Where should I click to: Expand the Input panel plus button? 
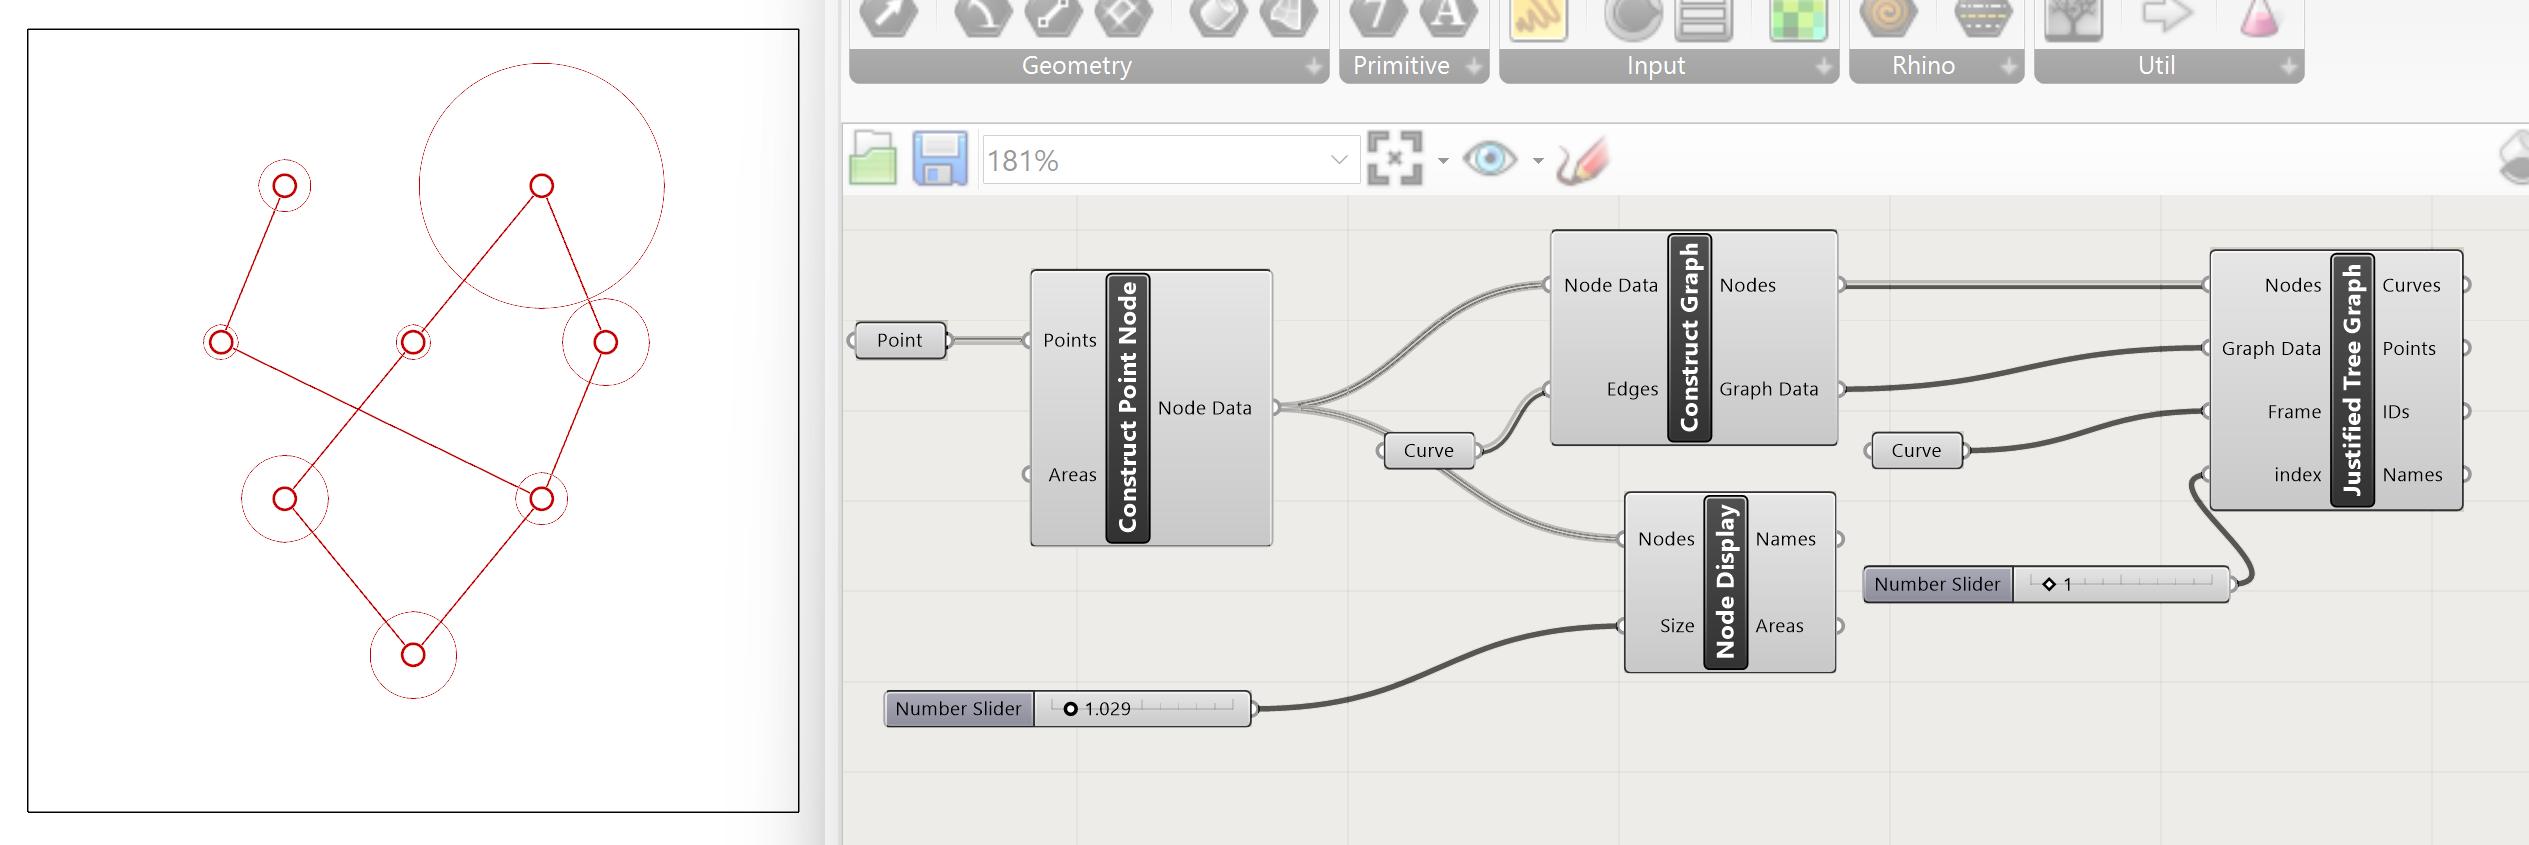pyautogui.click(x=1824, y=67)
